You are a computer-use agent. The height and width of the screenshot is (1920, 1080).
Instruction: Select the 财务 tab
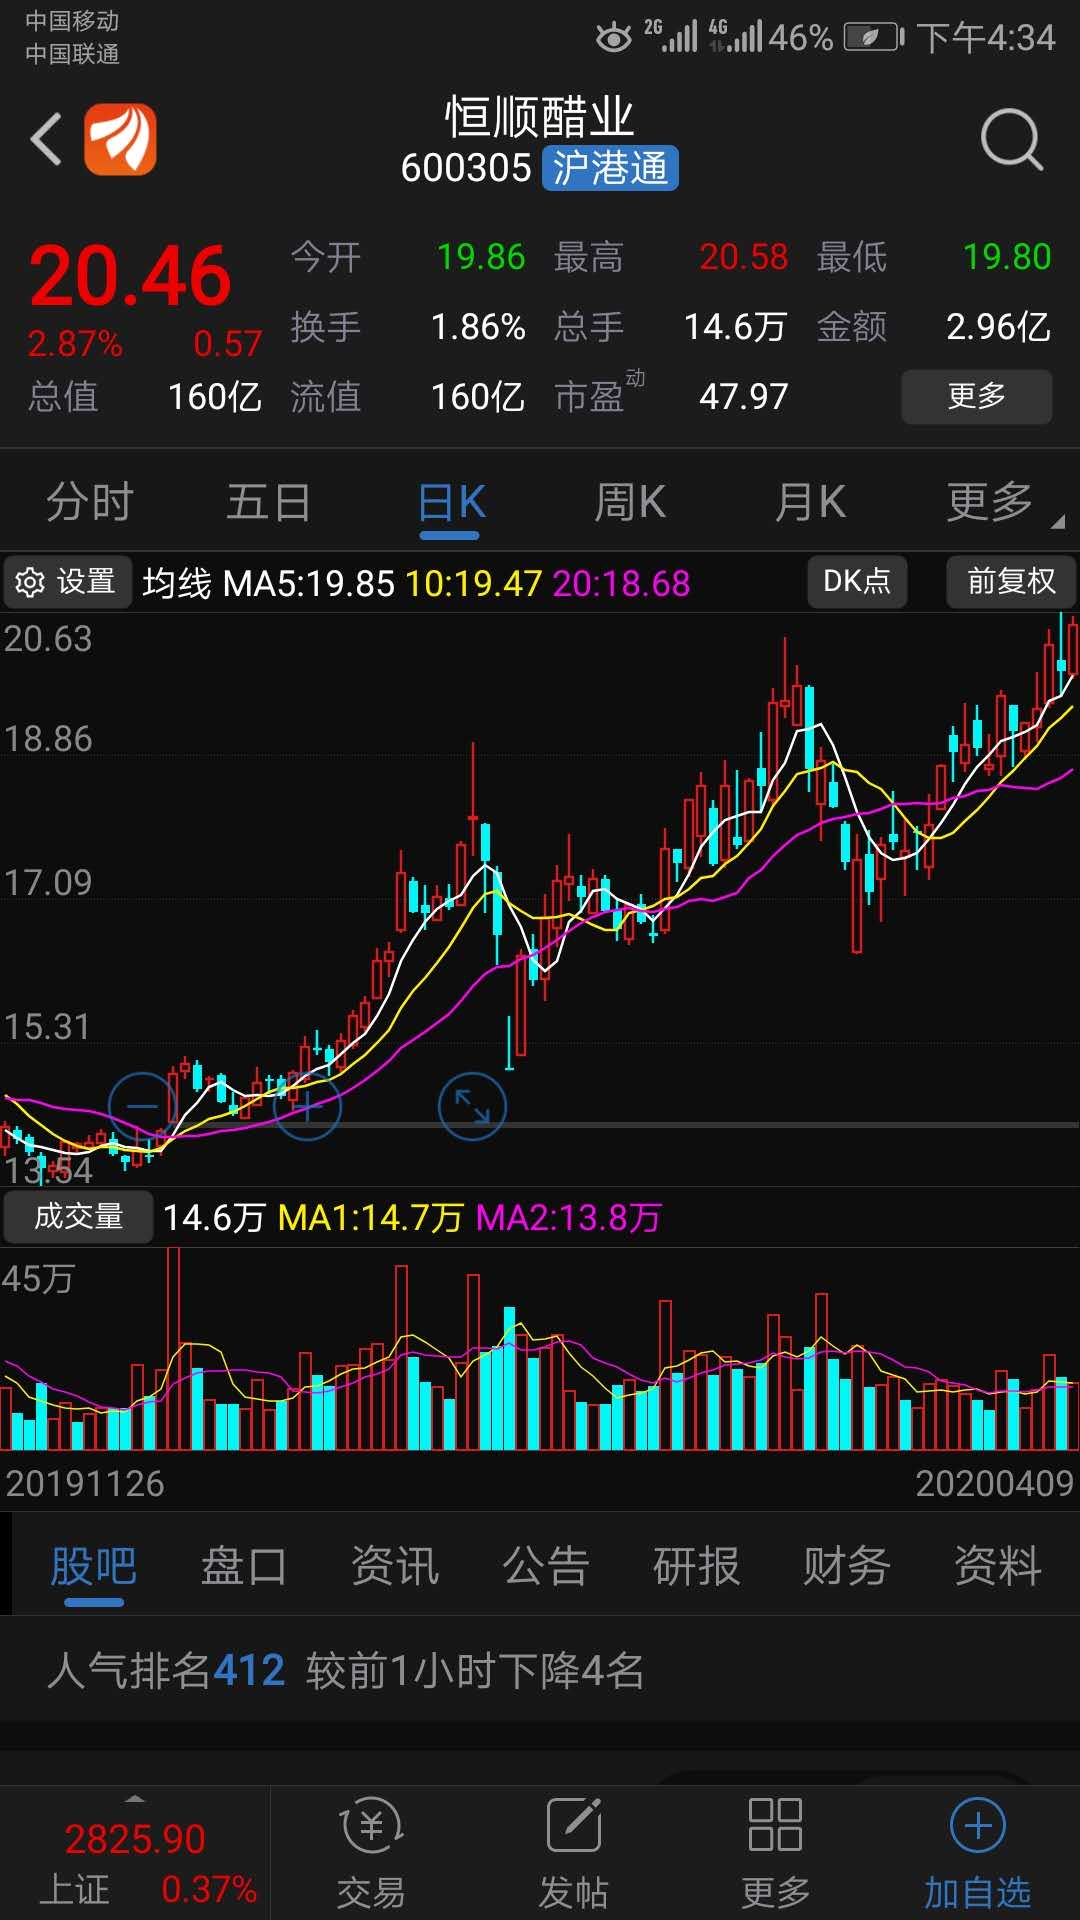pos(846,1566)
